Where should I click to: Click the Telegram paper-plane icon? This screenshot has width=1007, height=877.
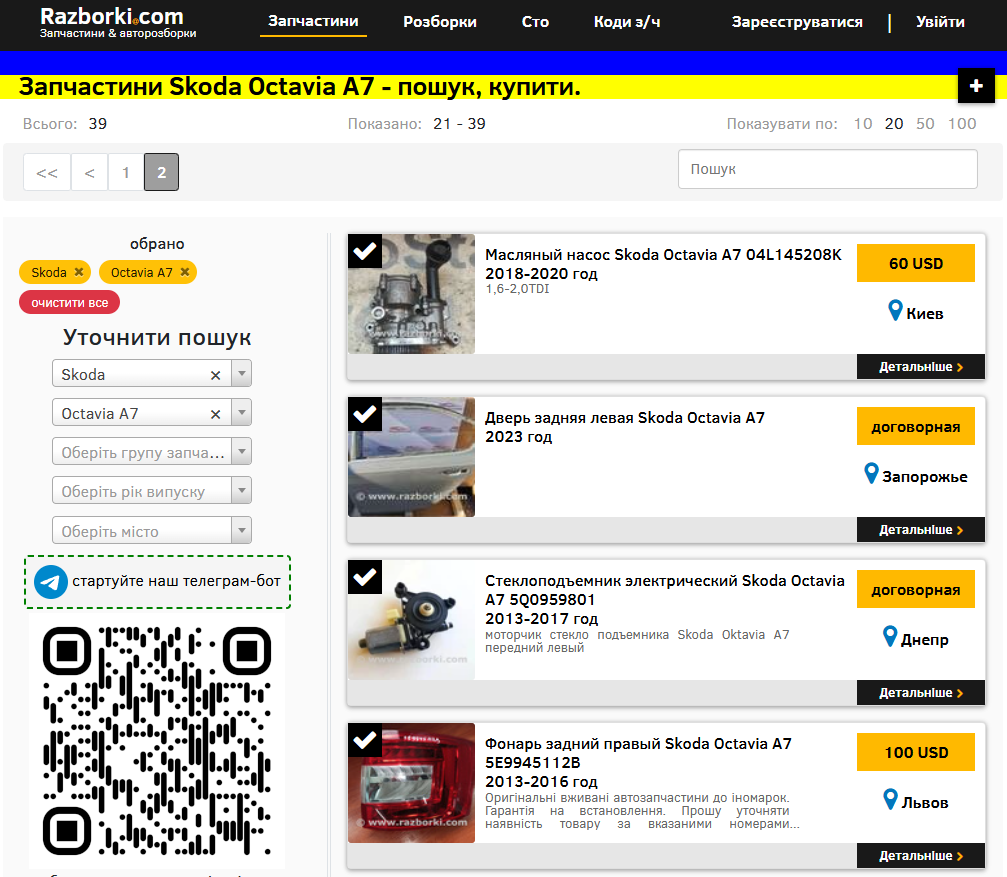point(51,582)
